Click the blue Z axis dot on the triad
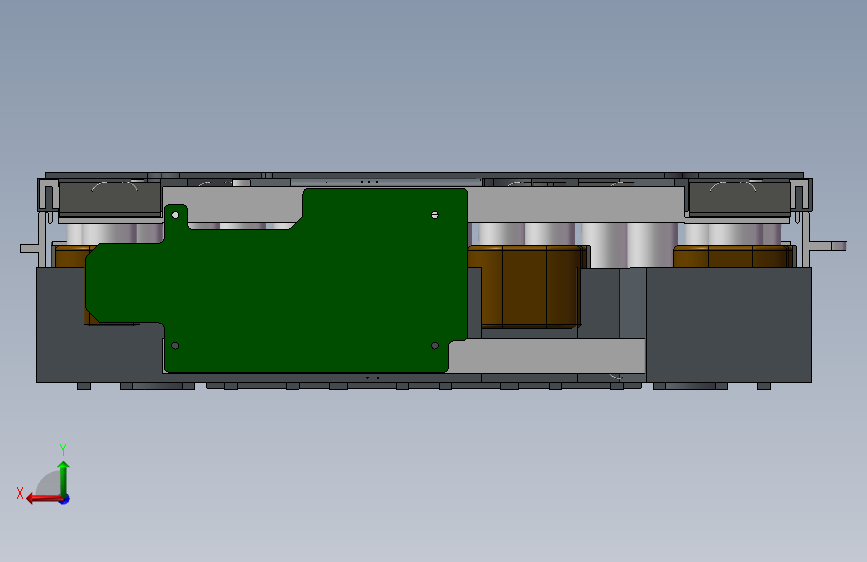The height and width of the screenshot is (562, 867). [x=65, y=499]
